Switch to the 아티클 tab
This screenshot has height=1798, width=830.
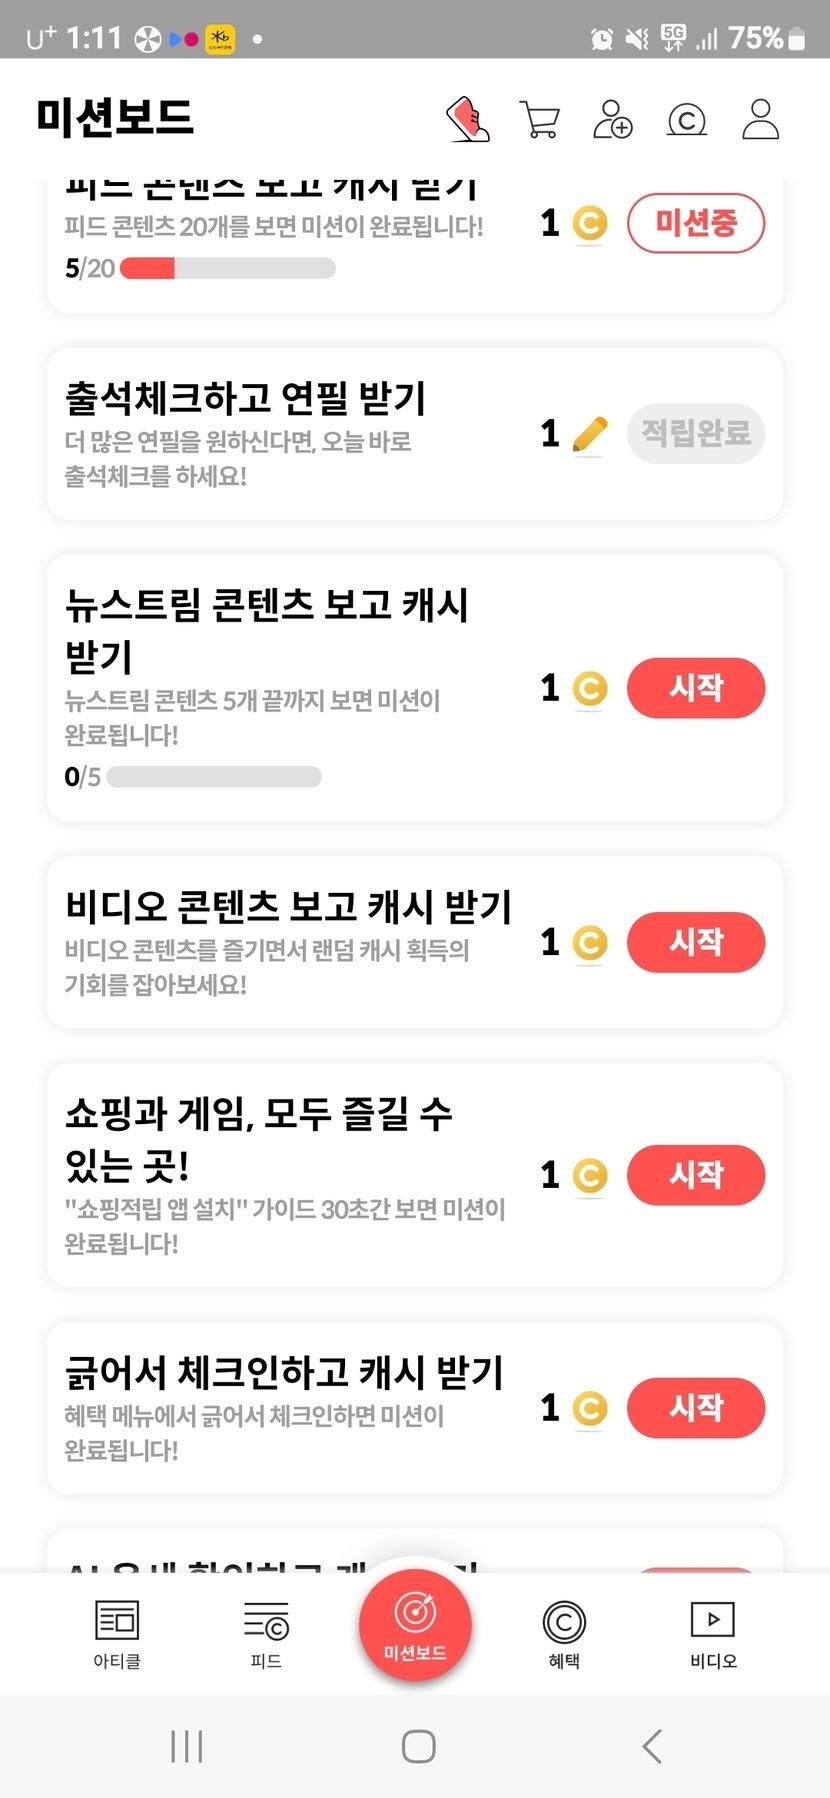[117, 1633]
